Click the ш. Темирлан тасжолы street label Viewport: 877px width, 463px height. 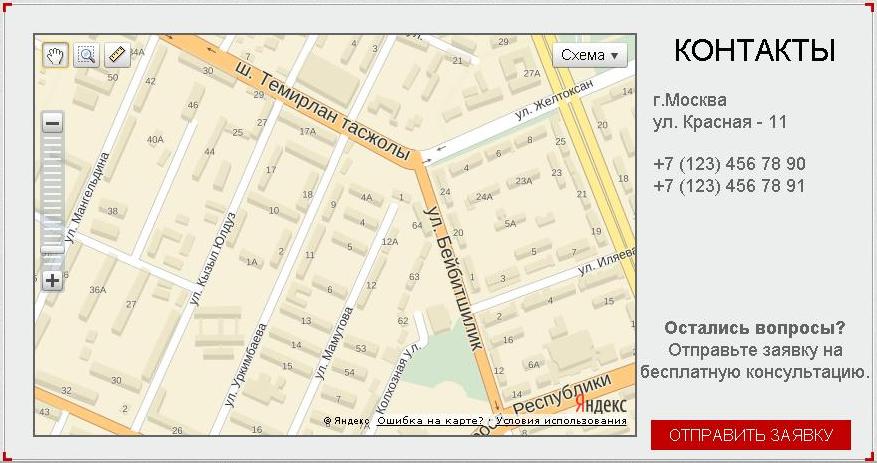324,111
